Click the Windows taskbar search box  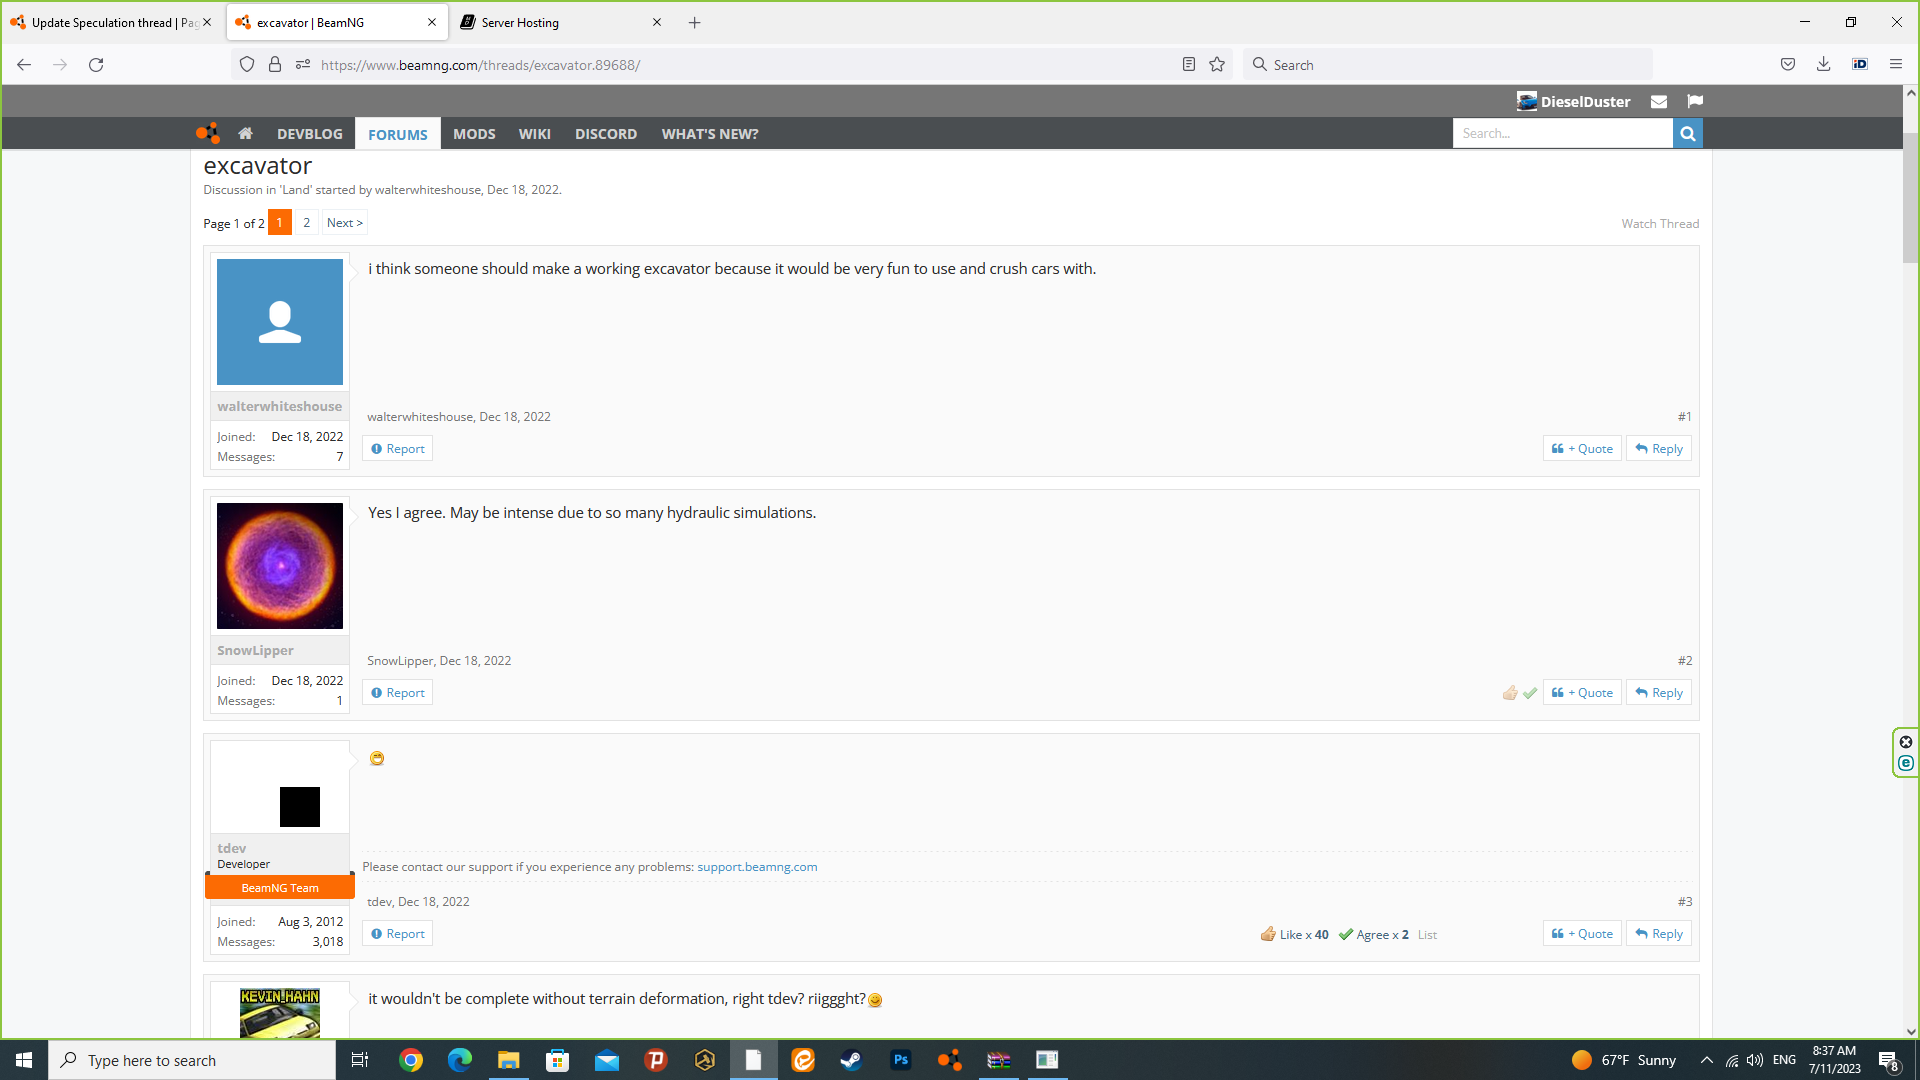pos(192,1060)
